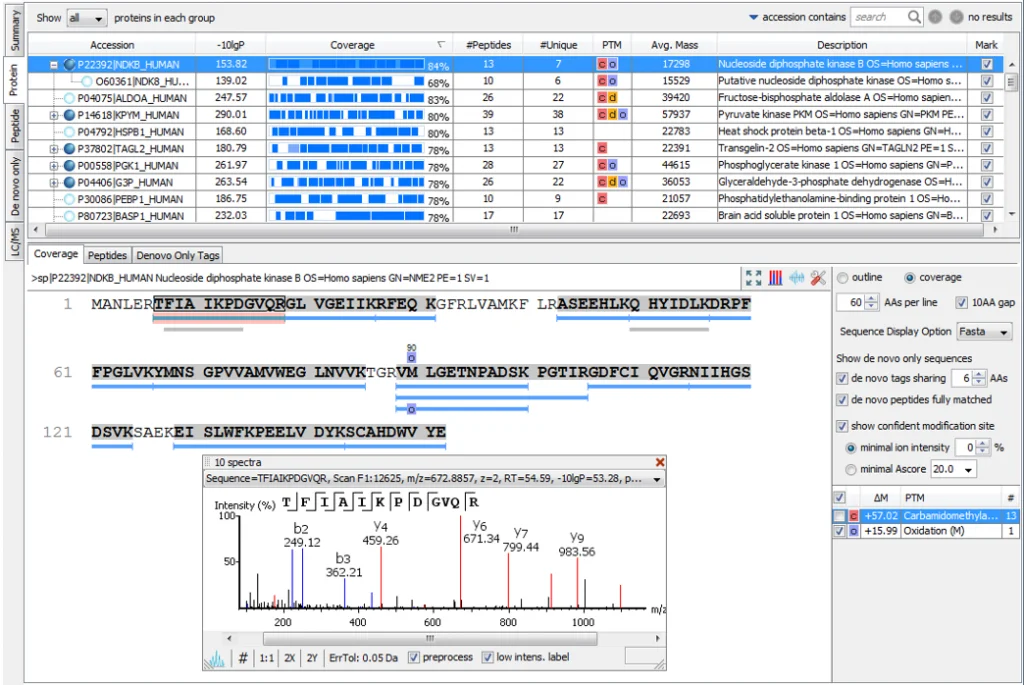Click the light blue waveform icon

(797, 278)
